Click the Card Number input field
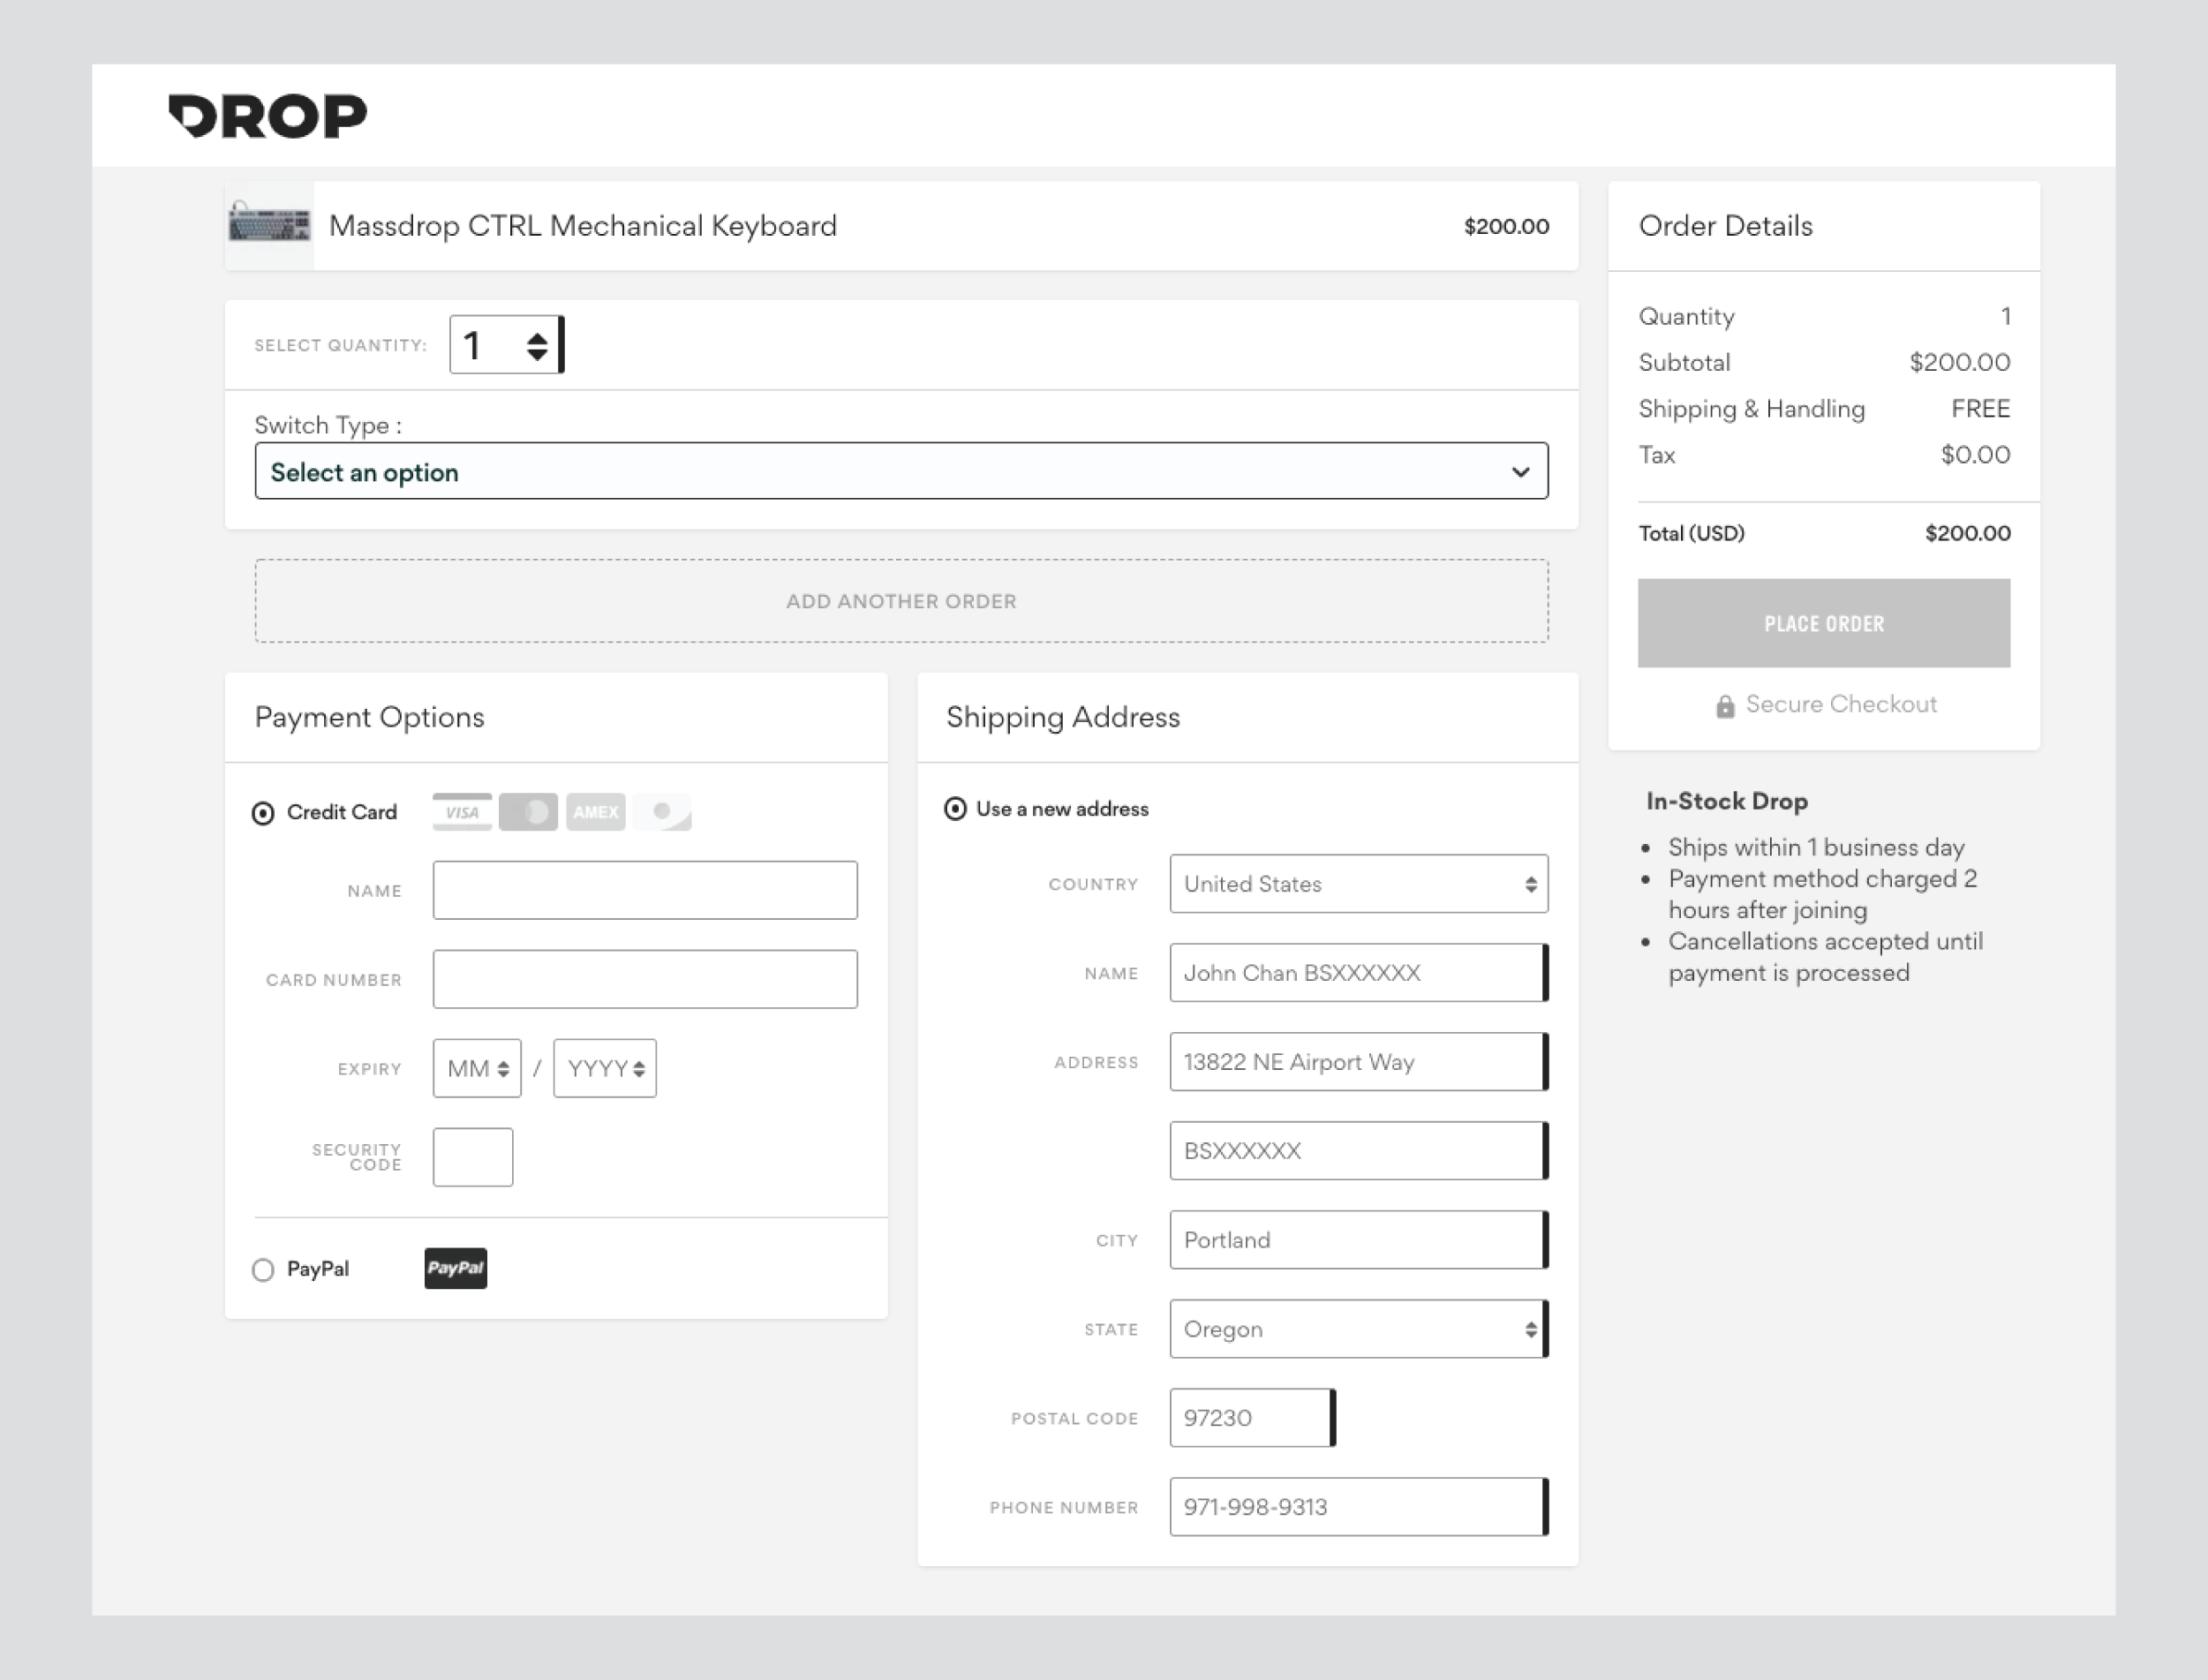The width and height of the screenshot is (2208, 1680). tap(645, 979)
